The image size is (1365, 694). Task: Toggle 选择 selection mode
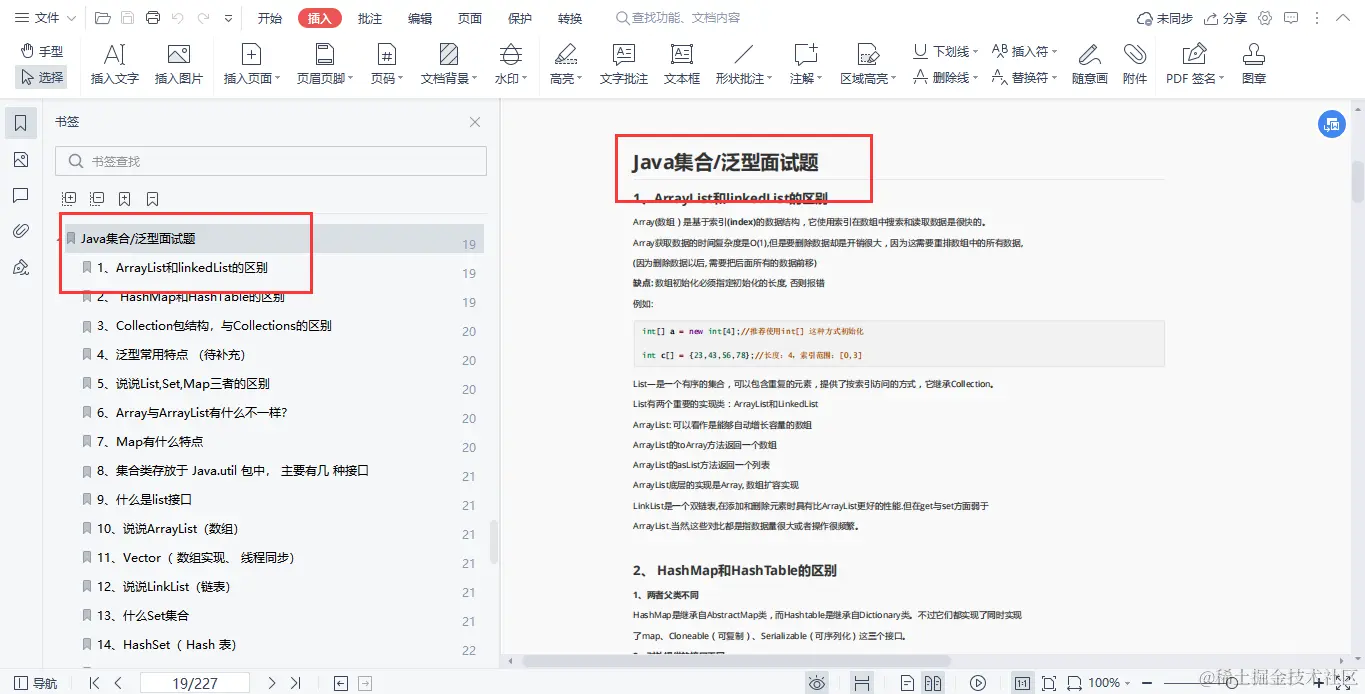pos(41,75)
